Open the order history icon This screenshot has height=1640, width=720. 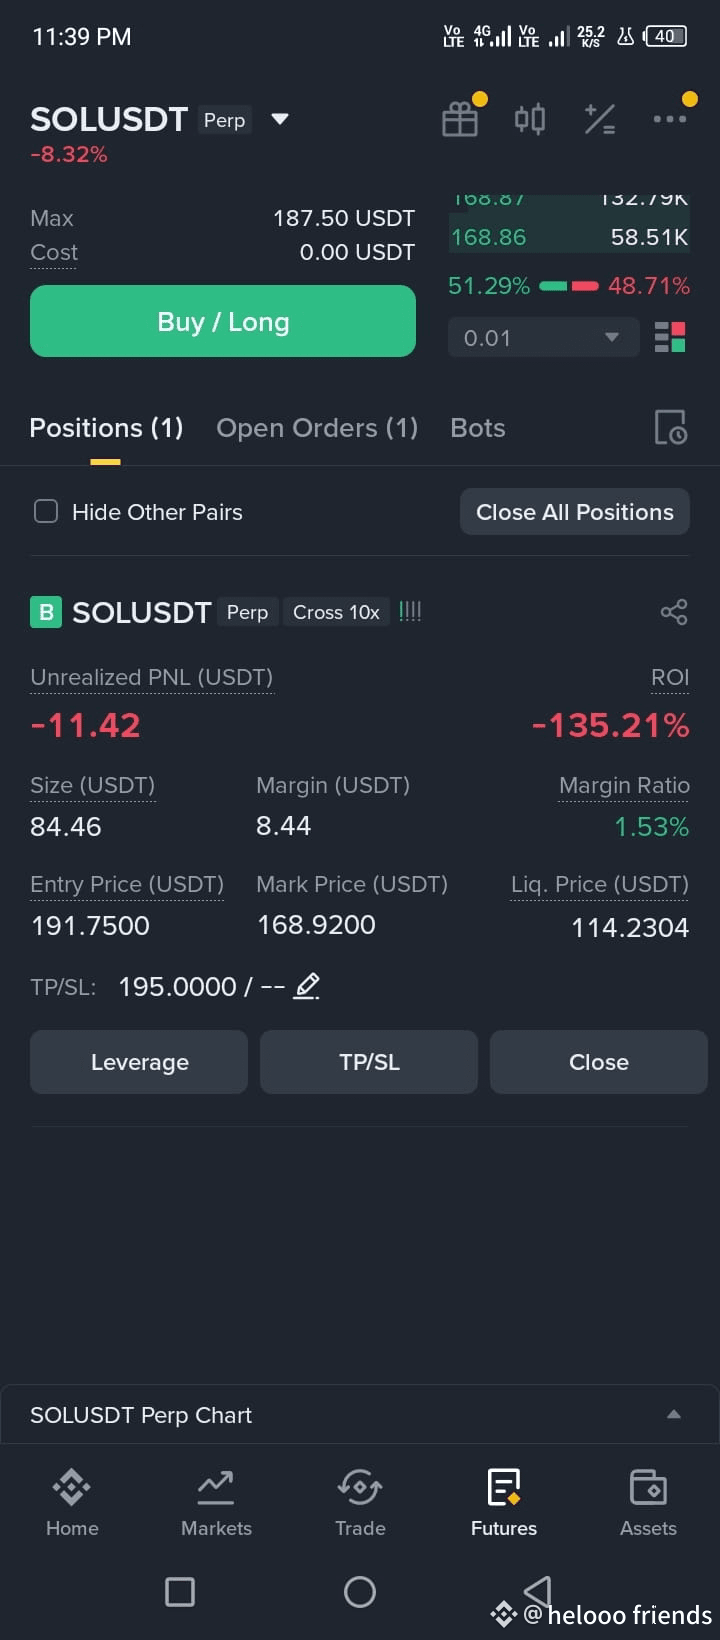click(670, 428)
